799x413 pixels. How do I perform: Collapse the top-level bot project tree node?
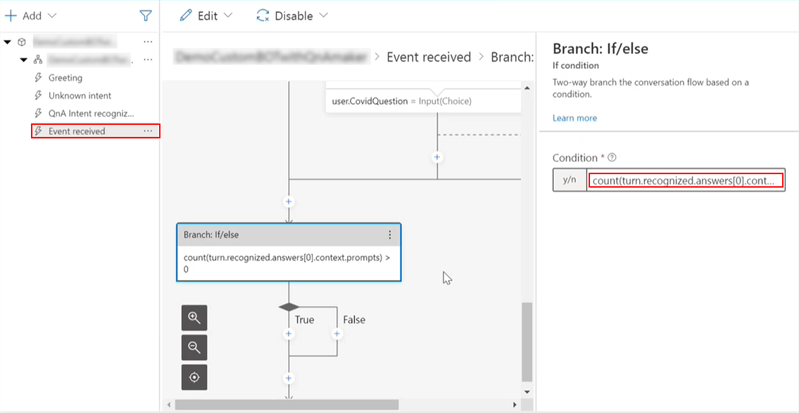[x=8, y=42]
